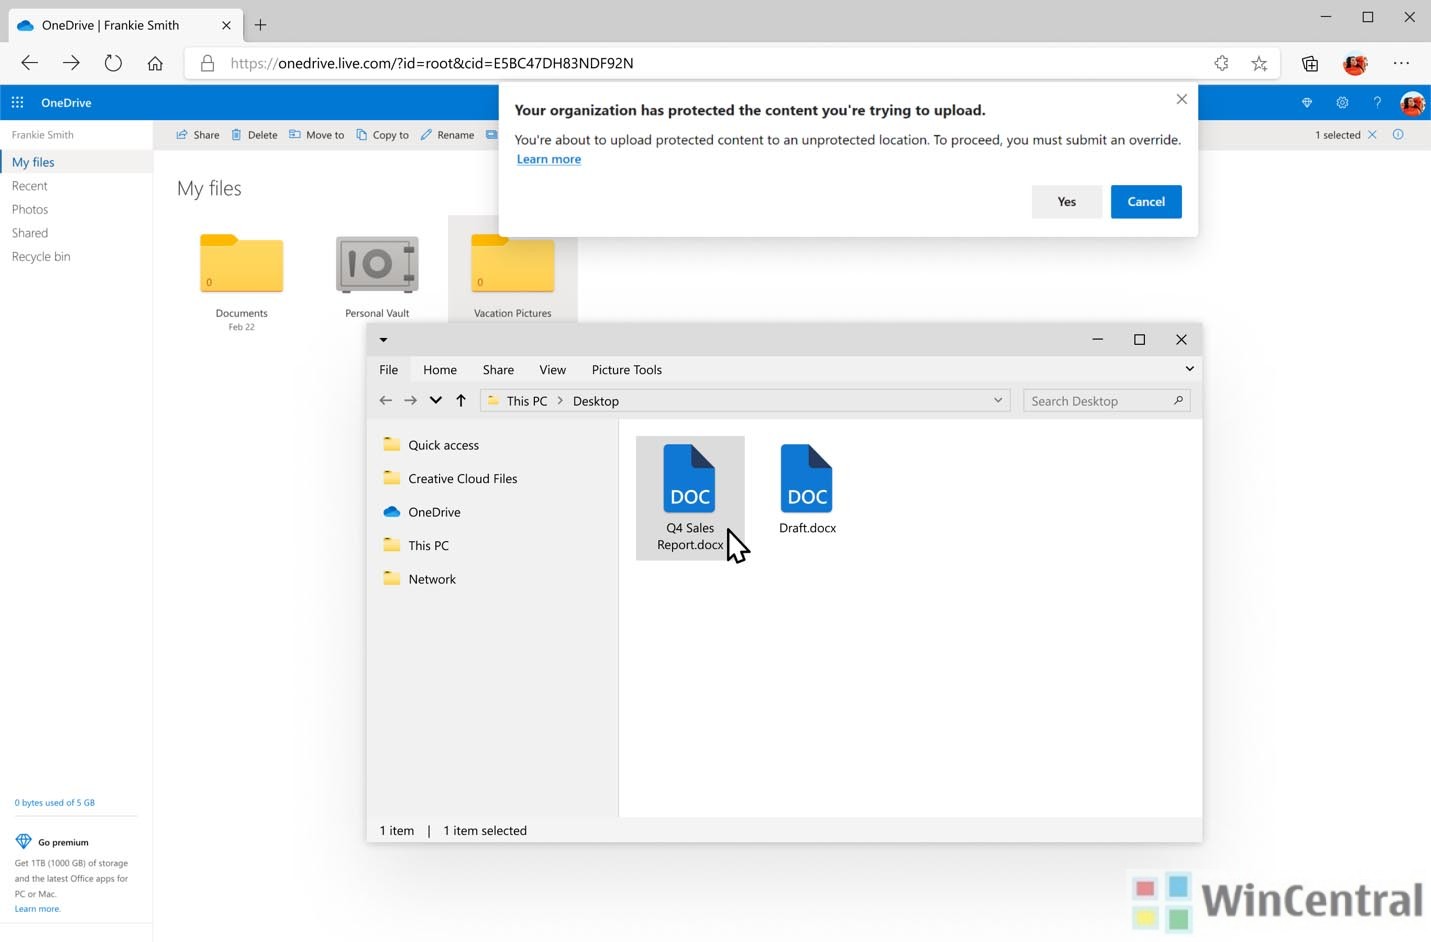Open browser Collections icon

1310,63
